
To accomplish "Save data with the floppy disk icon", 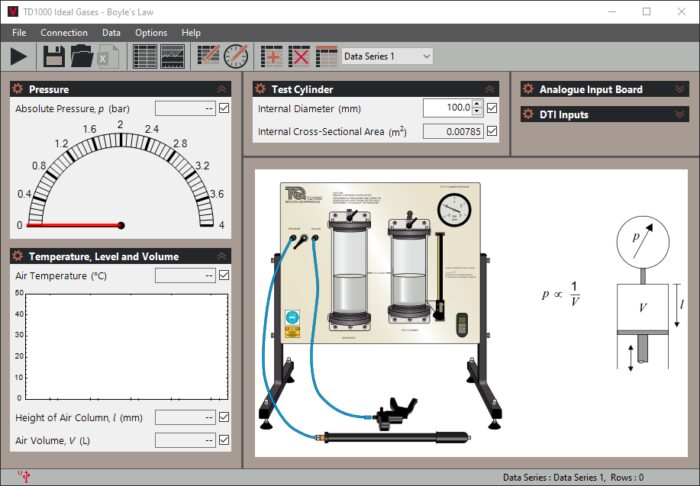I will 54,57.
